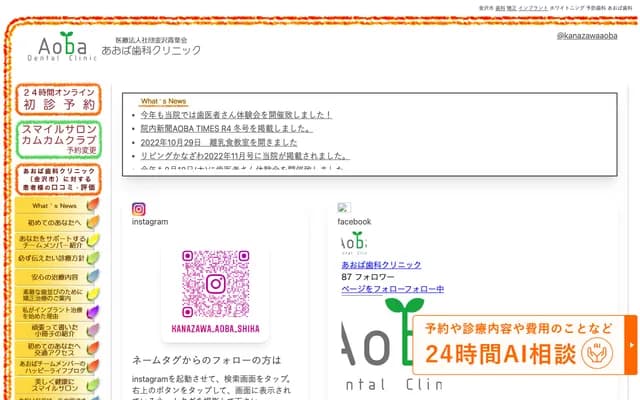Open the 24時間オンライン初診予約 button

[58, 99]
